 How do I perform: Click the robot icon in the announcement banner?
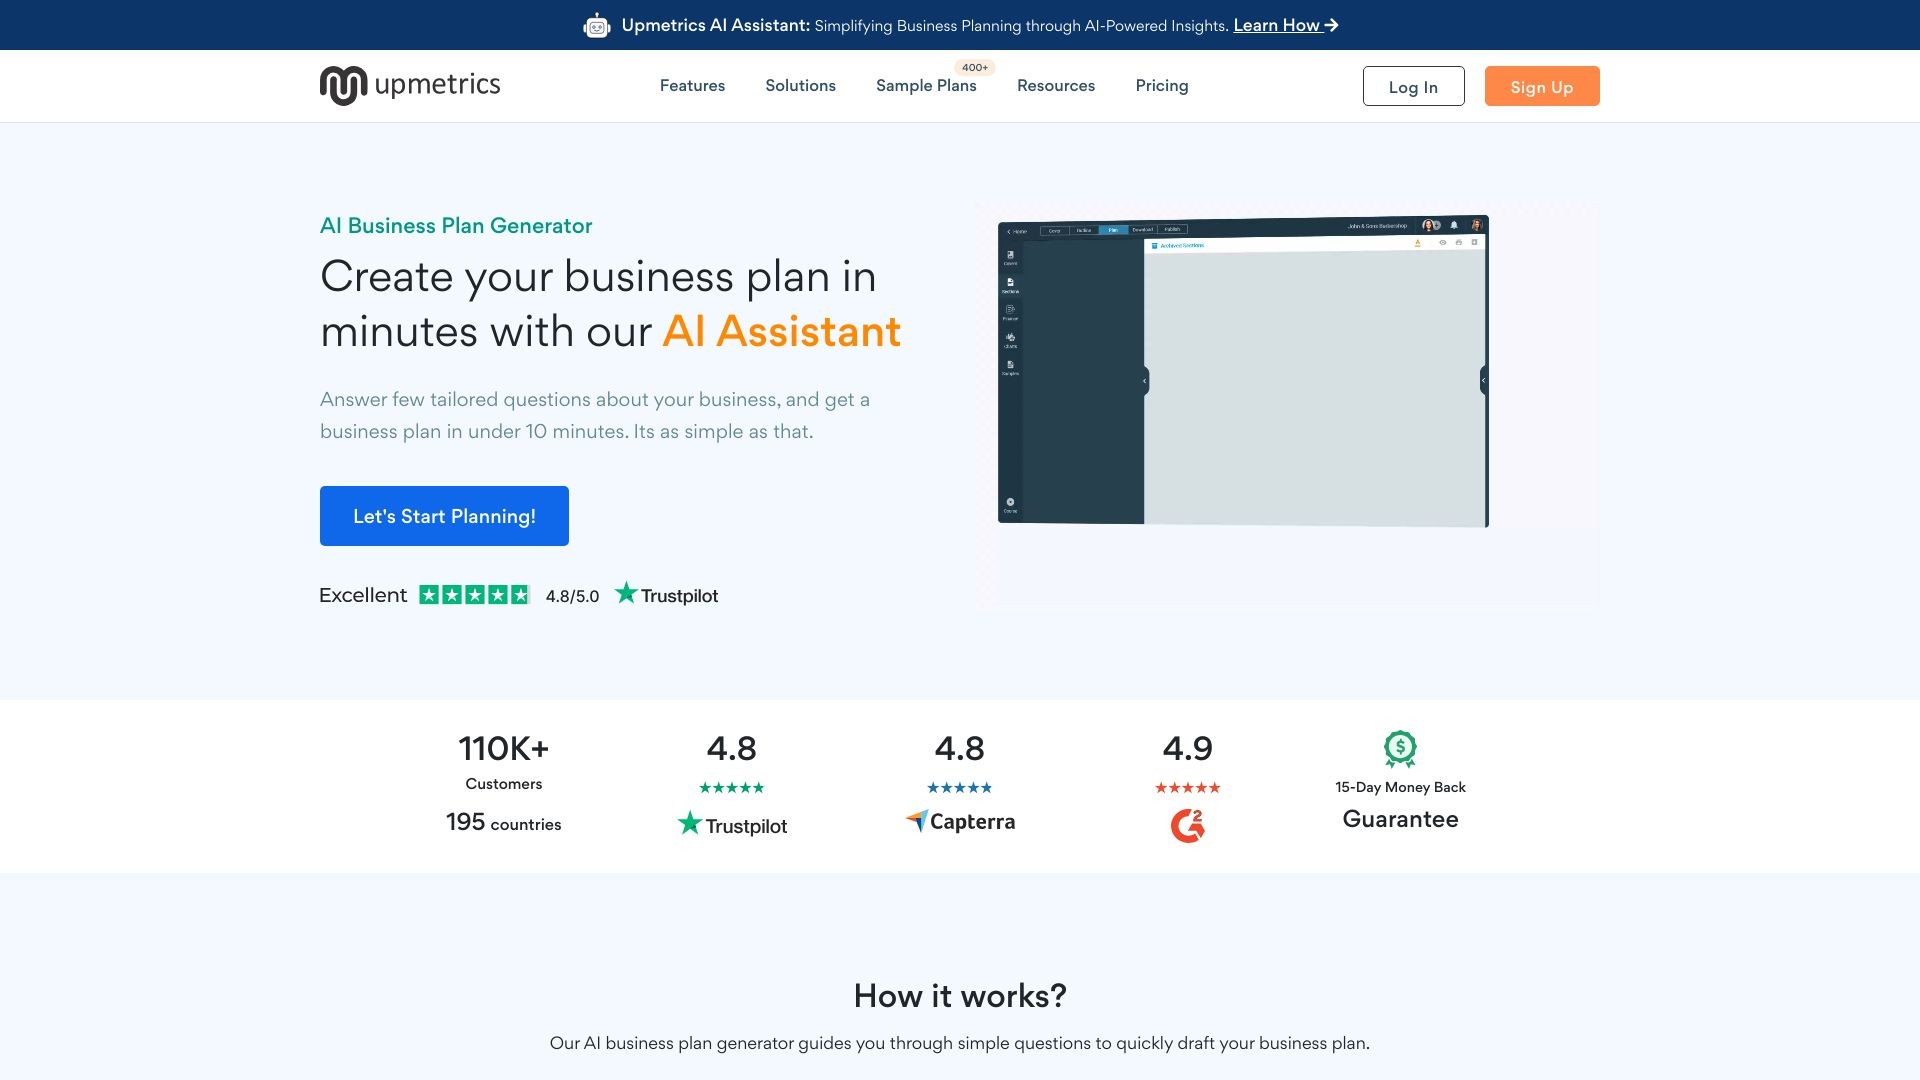pyautogui.click(x=597, y=25)
